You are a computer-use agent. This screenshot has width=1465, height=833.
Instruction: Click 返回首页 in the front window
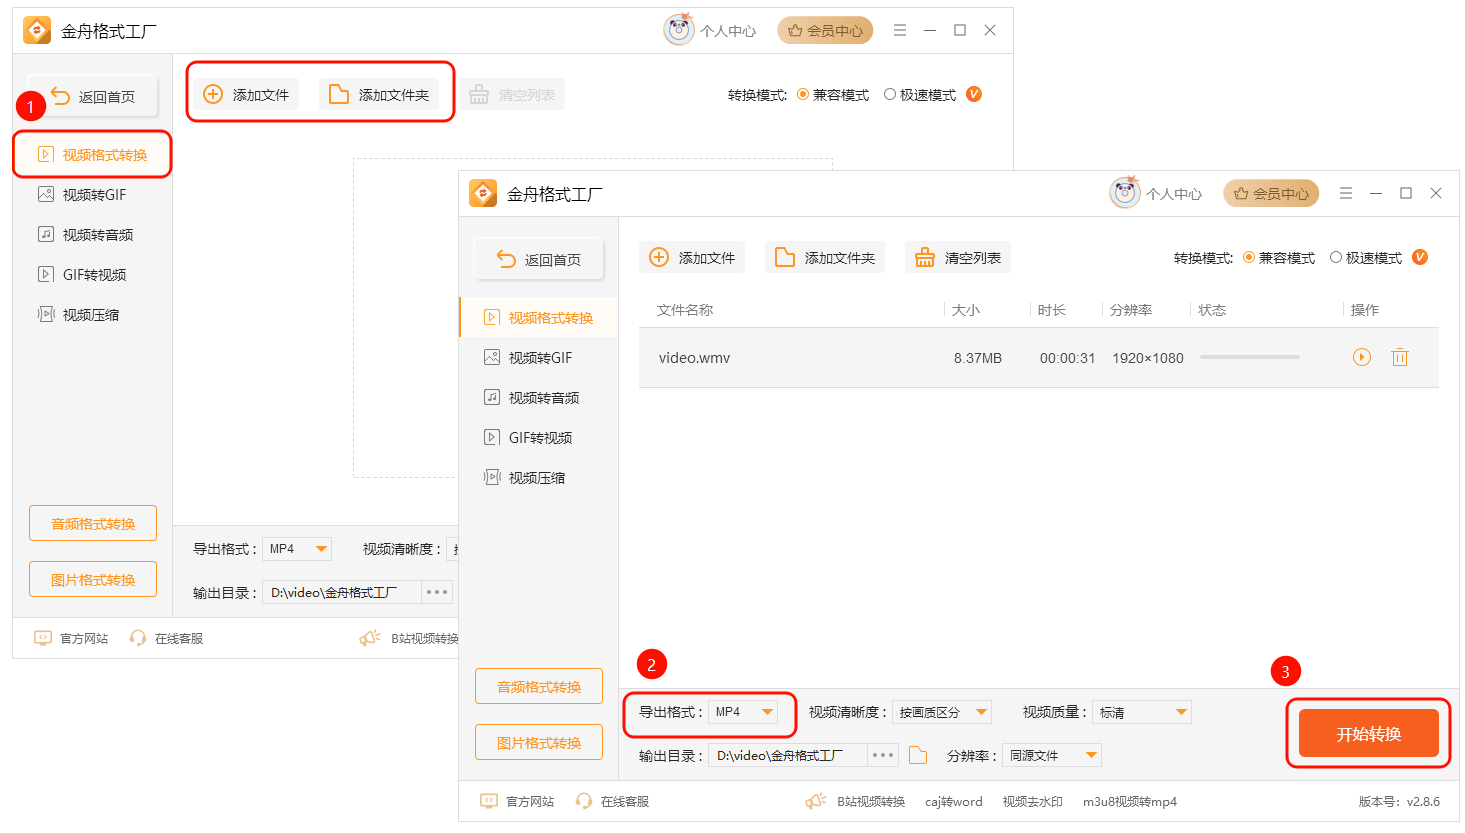(x=539, y=259)
